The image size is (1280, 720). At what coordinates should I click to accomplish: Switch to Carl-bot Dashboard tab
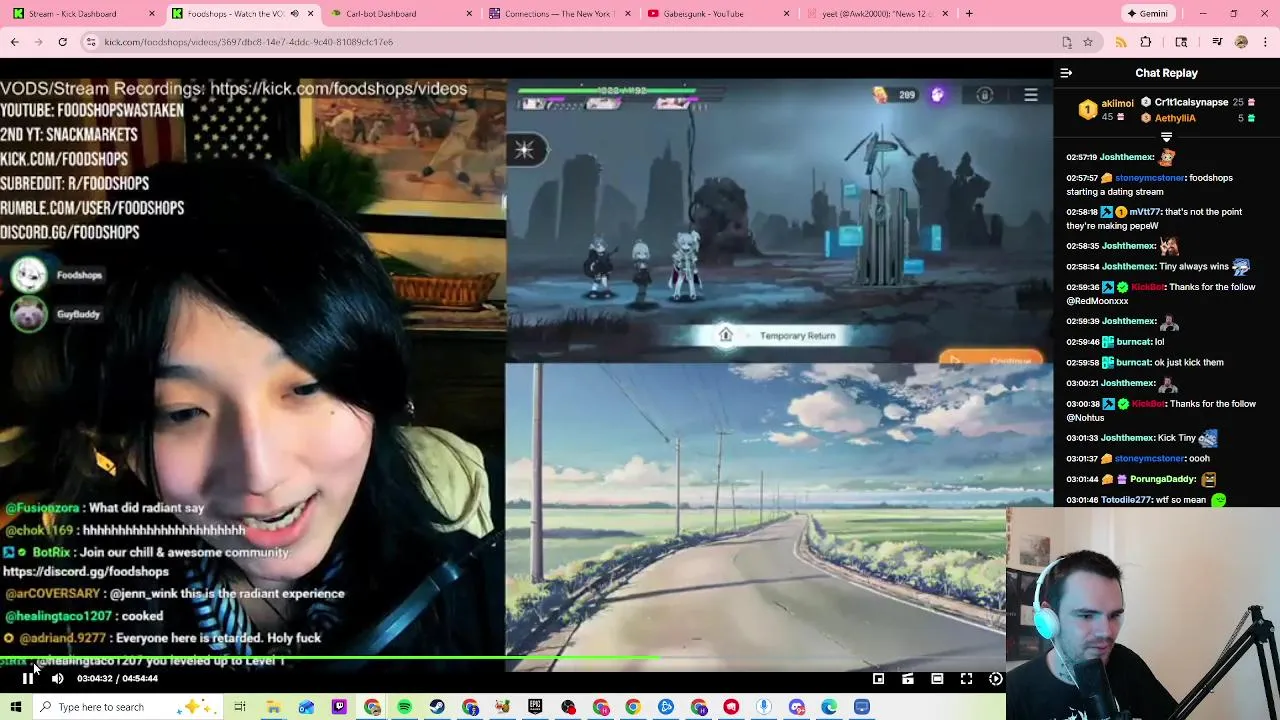tap(401, 14)
